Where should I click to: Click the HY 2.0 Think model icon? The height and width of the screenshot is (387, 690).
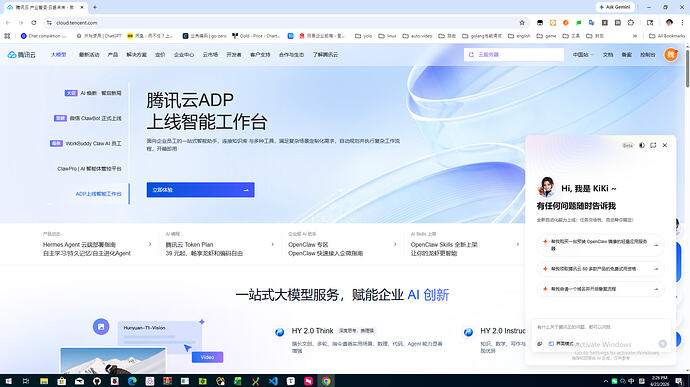[279, 332]
